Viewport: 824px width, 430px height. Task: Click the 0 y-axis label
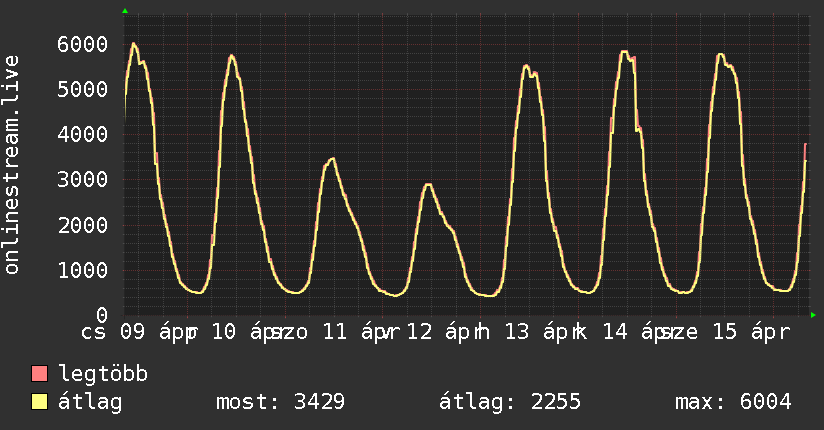102,315
